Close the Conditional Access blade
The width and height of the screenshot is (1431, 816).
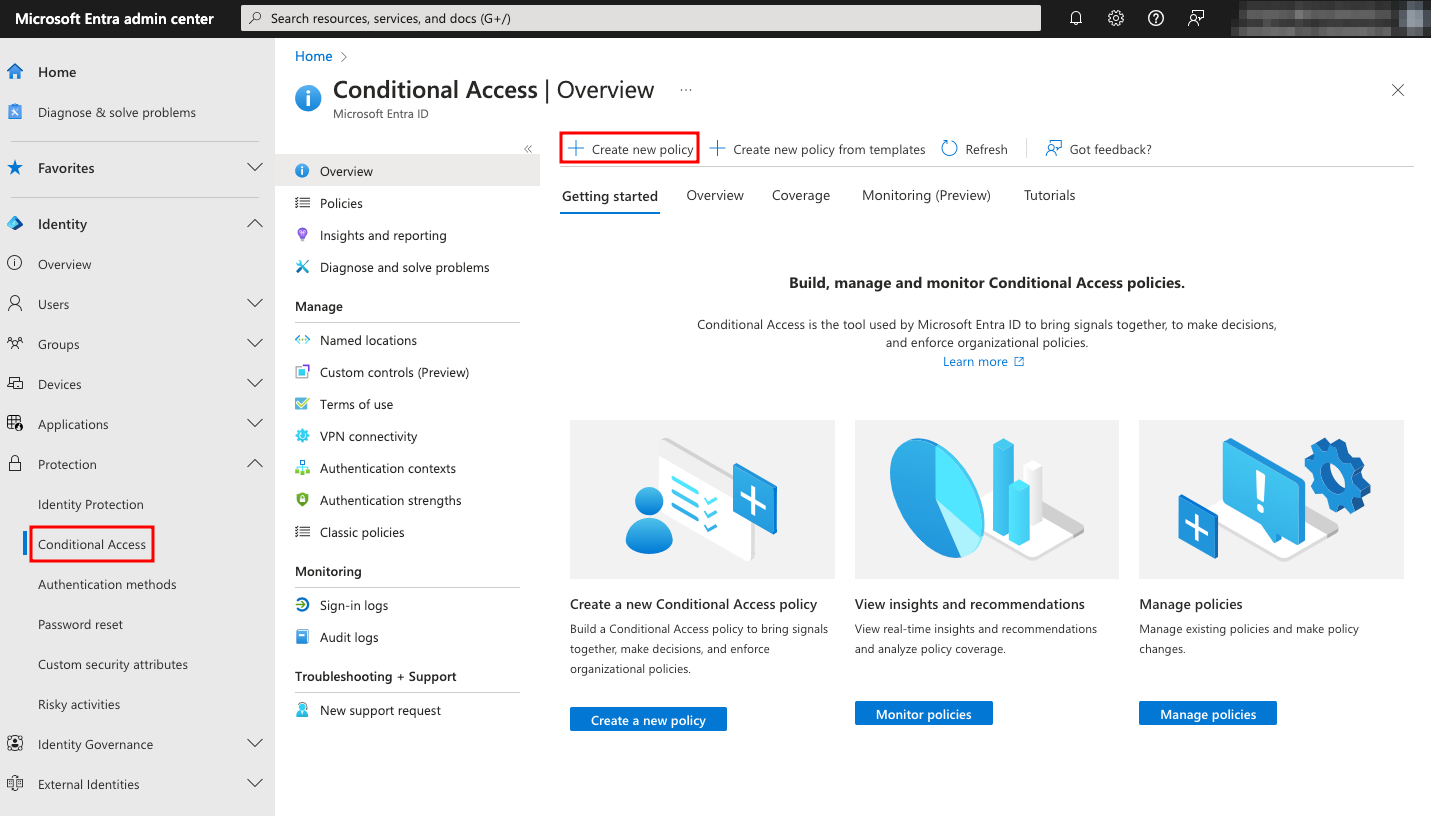pyautogui.click(x=1398, y=90)
